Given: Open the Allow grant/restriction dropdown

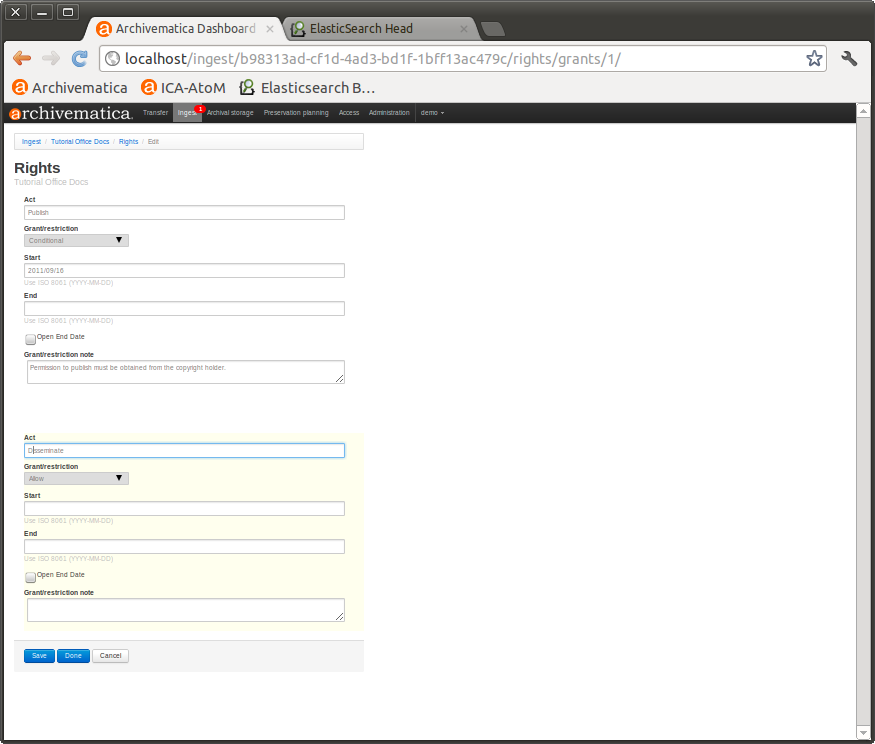Looking at the screenshot, I should click(76, 478).
